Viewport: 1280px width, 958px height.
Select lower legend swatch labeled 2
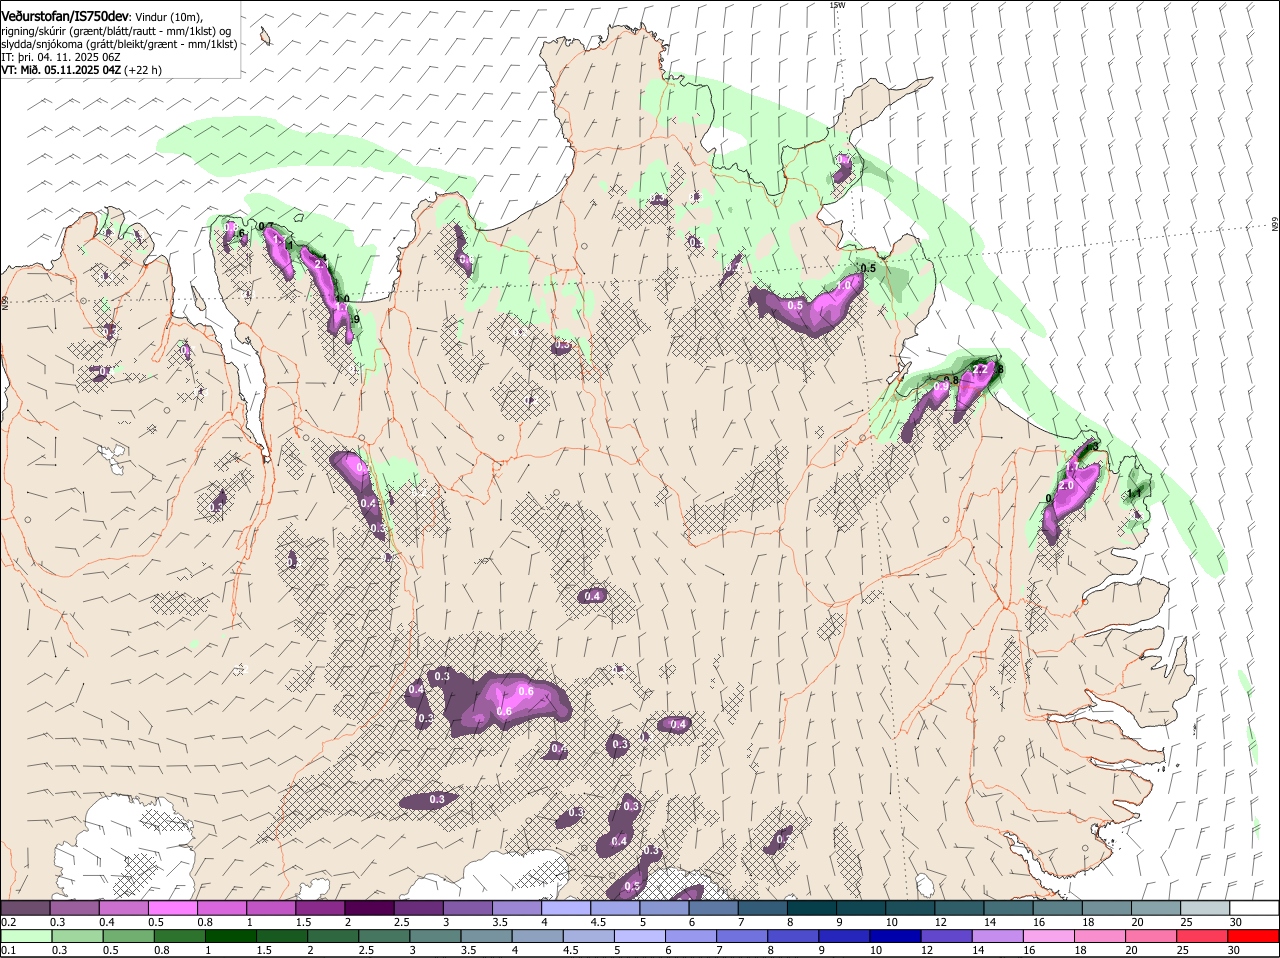tap(333, 936)
